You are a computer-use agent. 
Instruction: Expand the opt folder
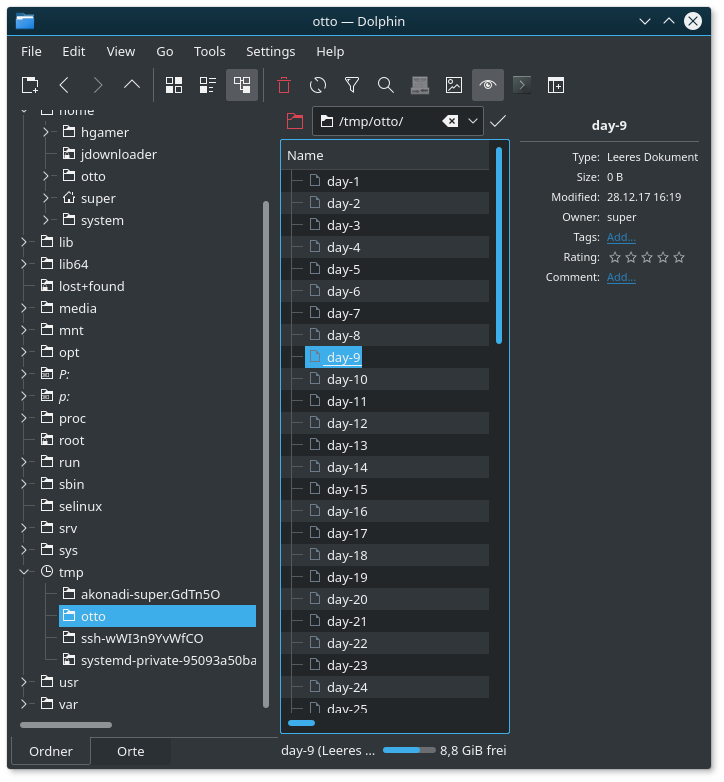pyautogui.click(x=24, y=352)
